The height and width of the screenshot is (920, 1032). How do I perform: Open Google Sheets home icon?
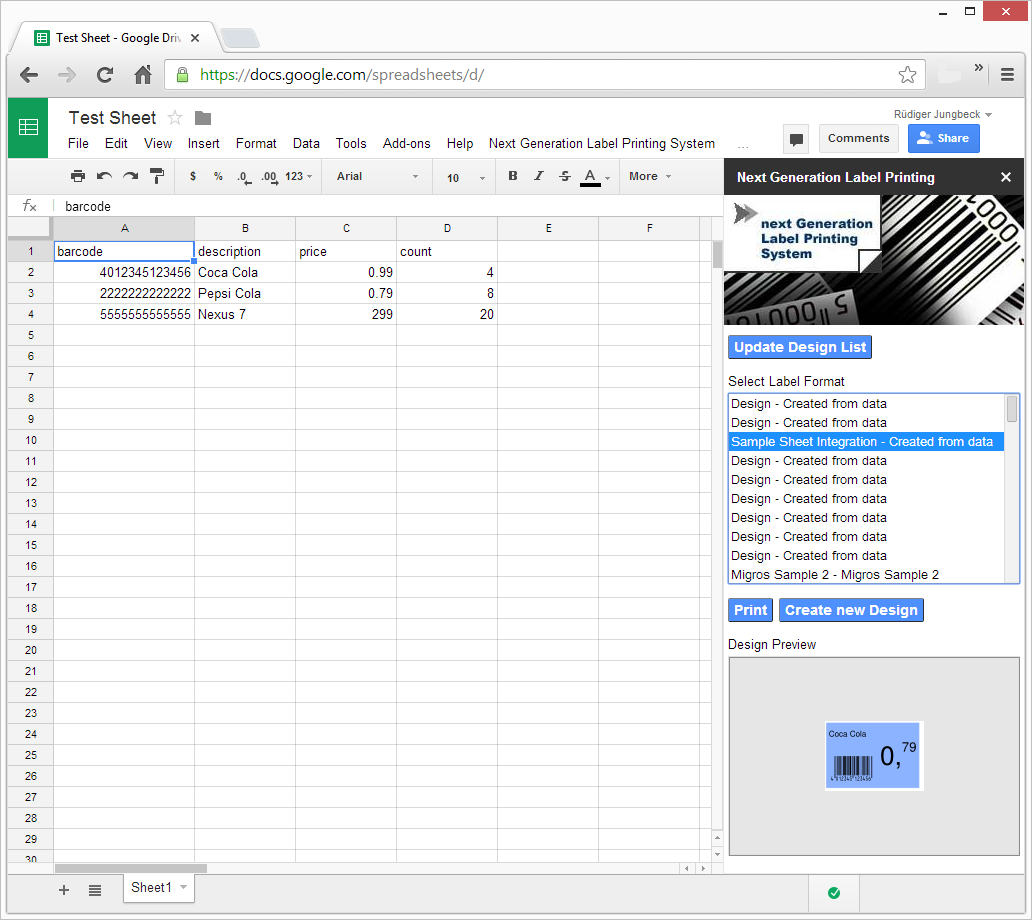28,128
